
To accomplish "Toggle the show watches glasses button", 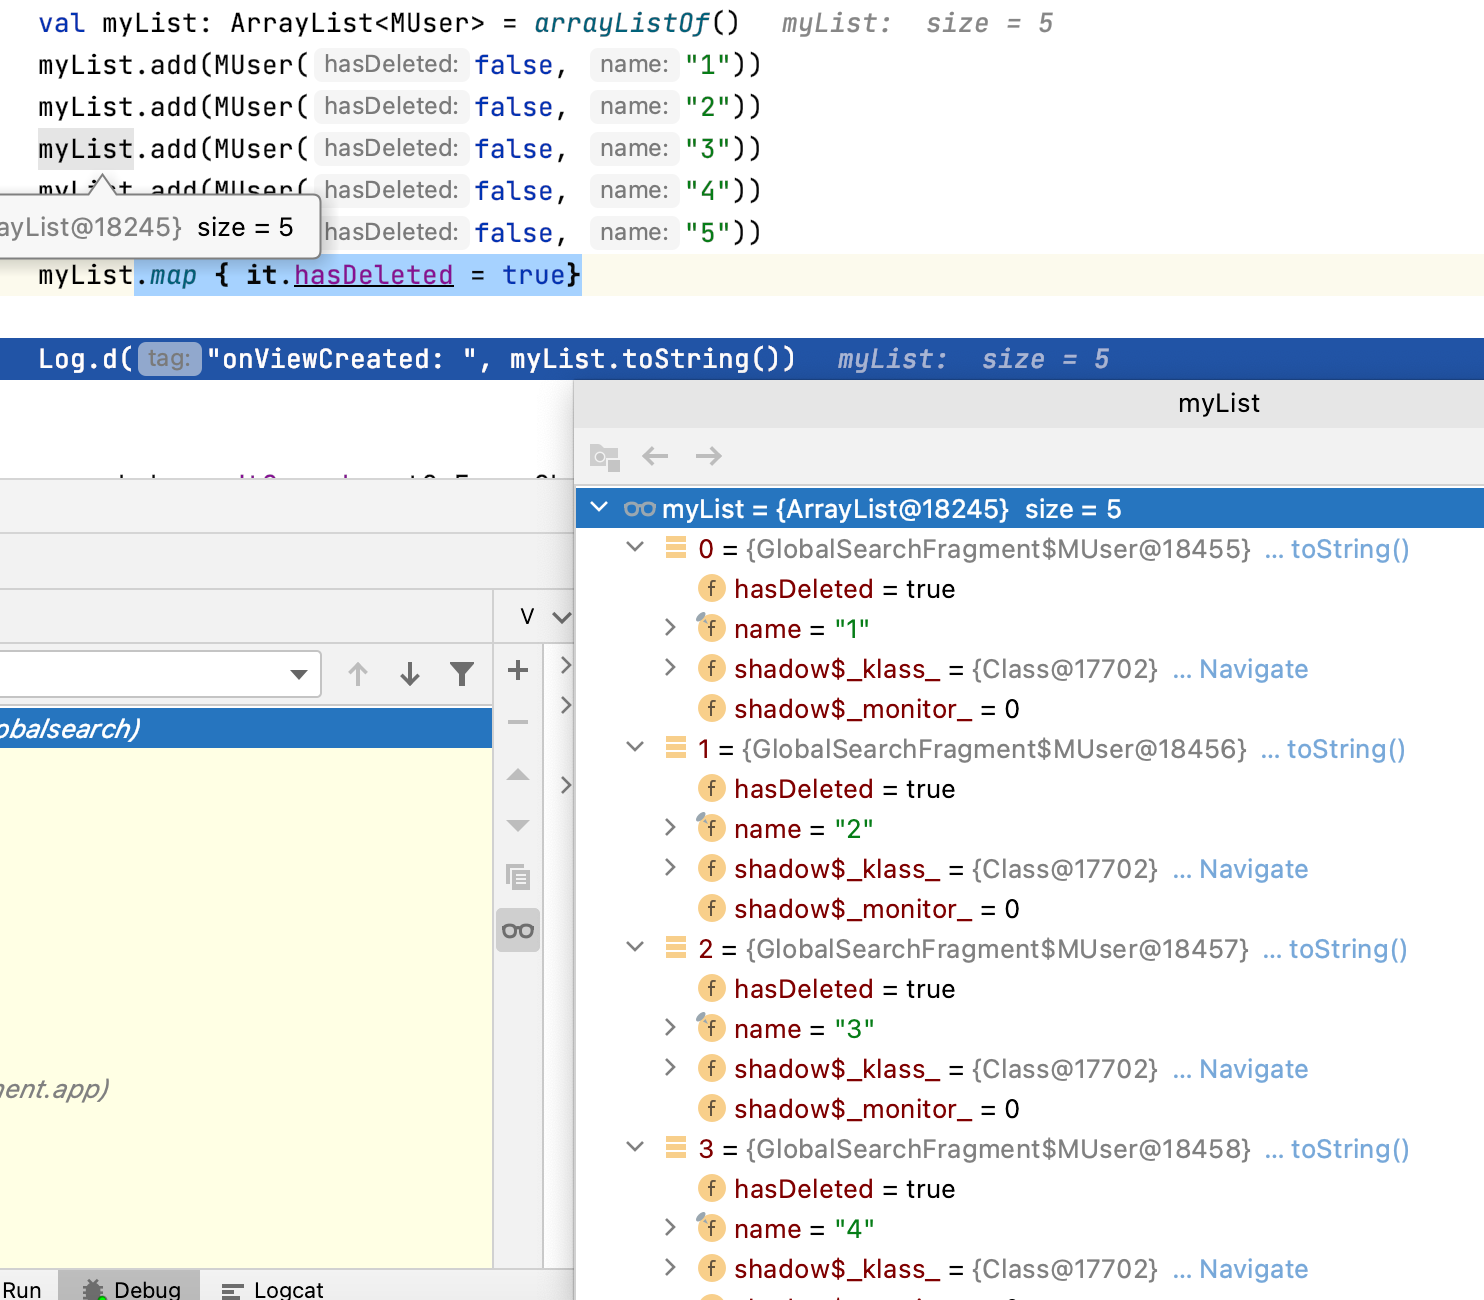I will tap(518, 930).
